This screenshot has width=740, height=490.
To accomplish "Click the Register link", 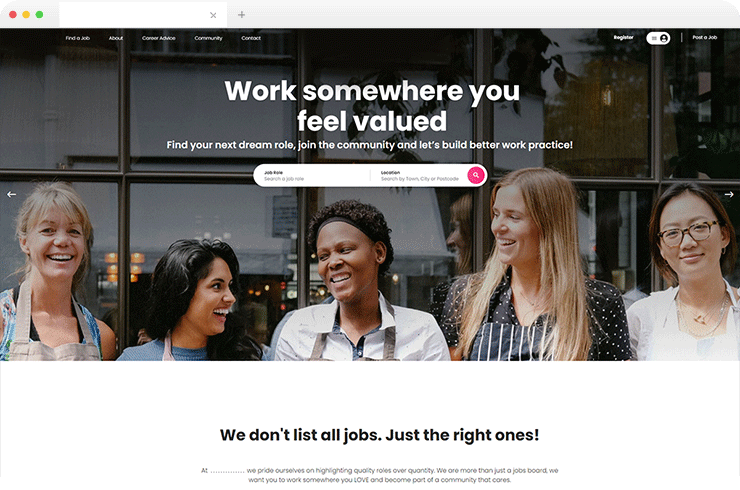I will tap(623, 37).
